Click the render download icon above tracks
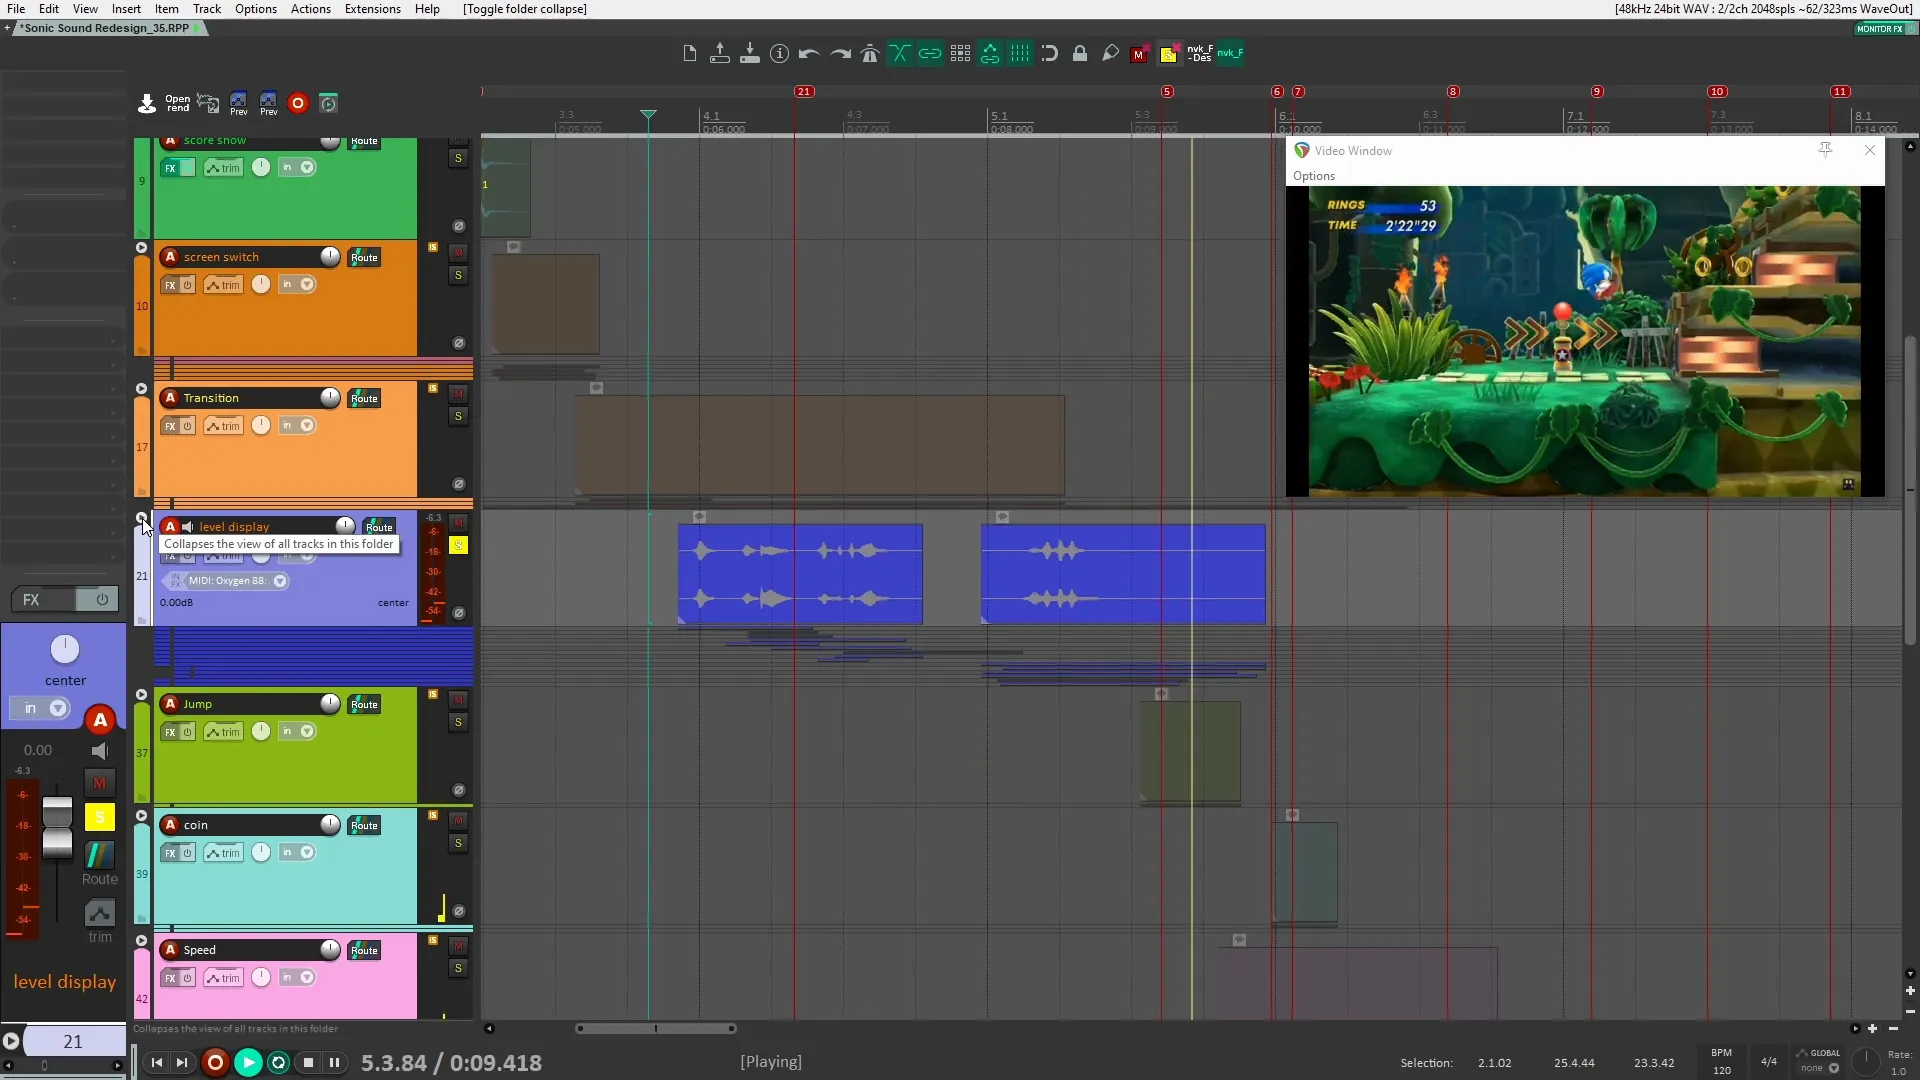1920x1080 pixels. point(147,103)
